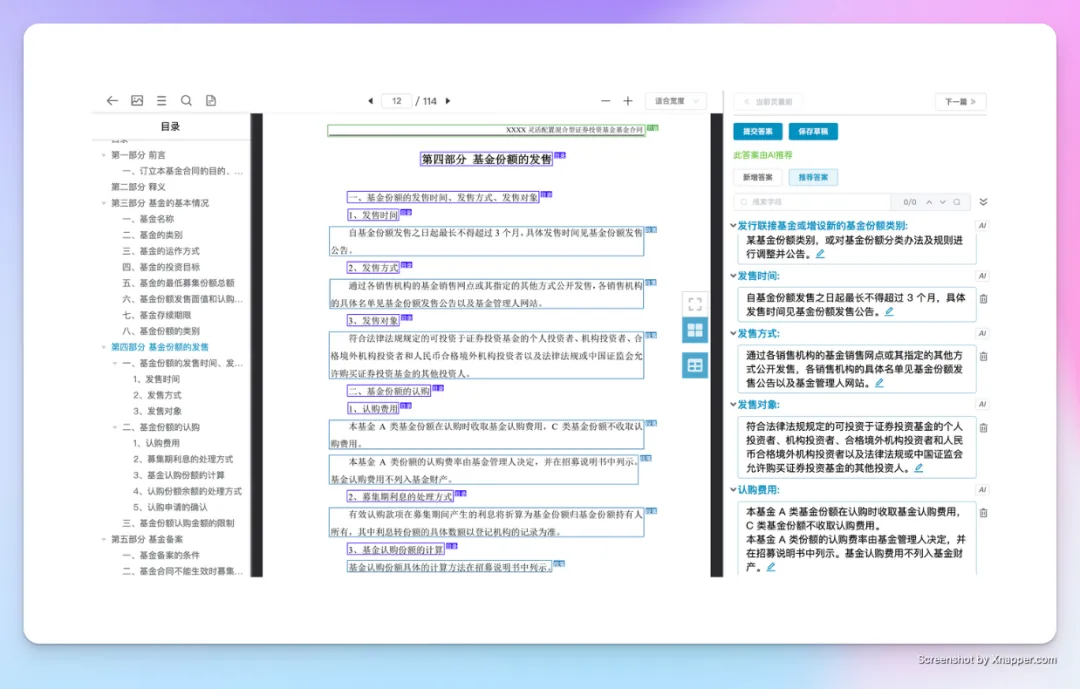Viewport: 1080px width, 689px height.
Task: Collapse 第四部分 基金份额的发售 tree node
Action: click(103, 347)
